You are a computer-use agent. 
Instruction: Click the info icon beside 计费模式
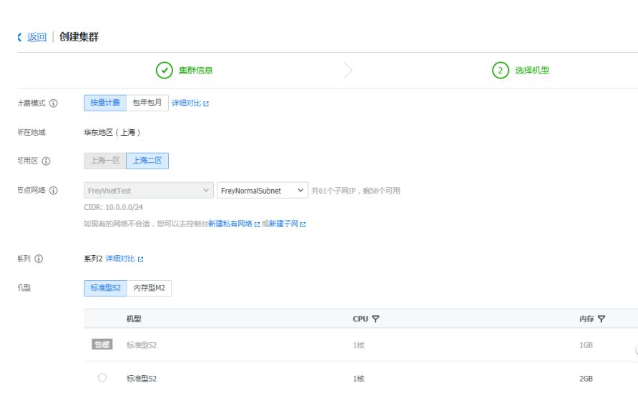53,103
